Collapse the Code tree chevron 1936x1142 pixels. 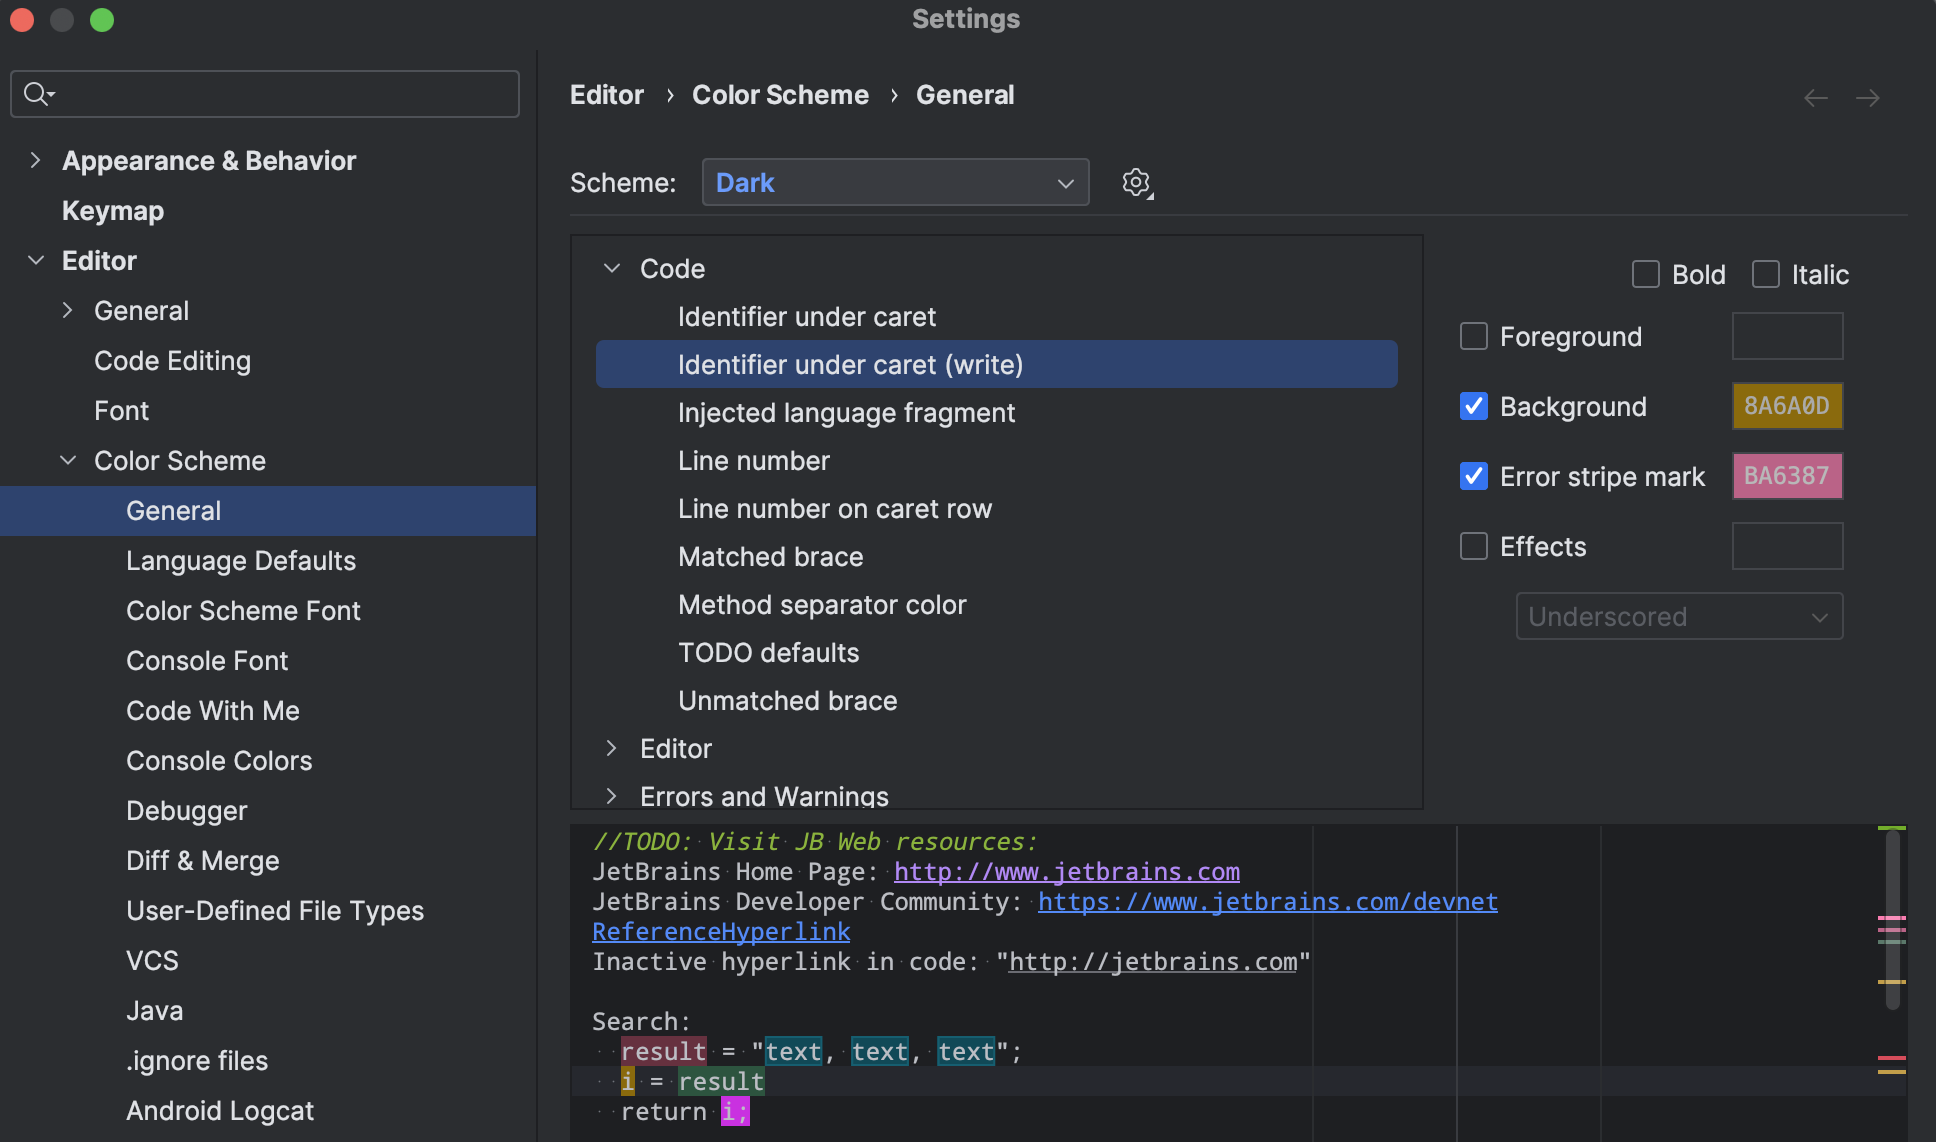coord(612,268)
